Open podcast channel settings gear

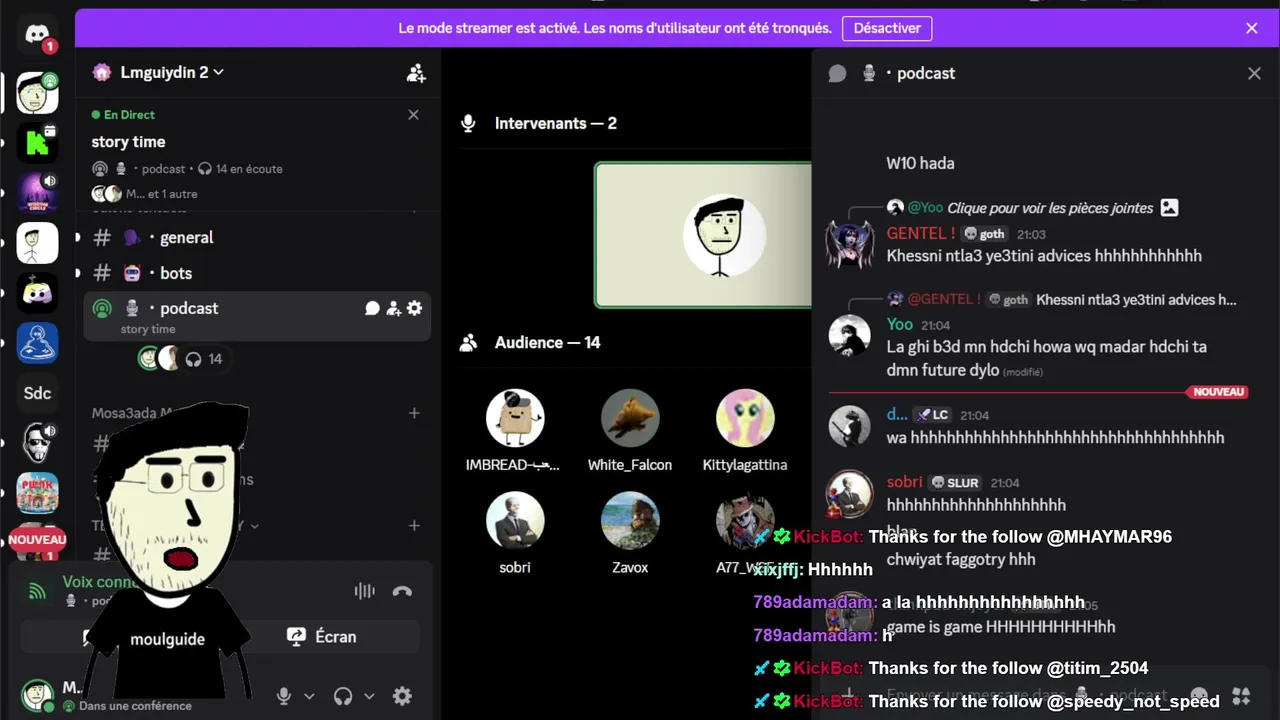point(414,308)
